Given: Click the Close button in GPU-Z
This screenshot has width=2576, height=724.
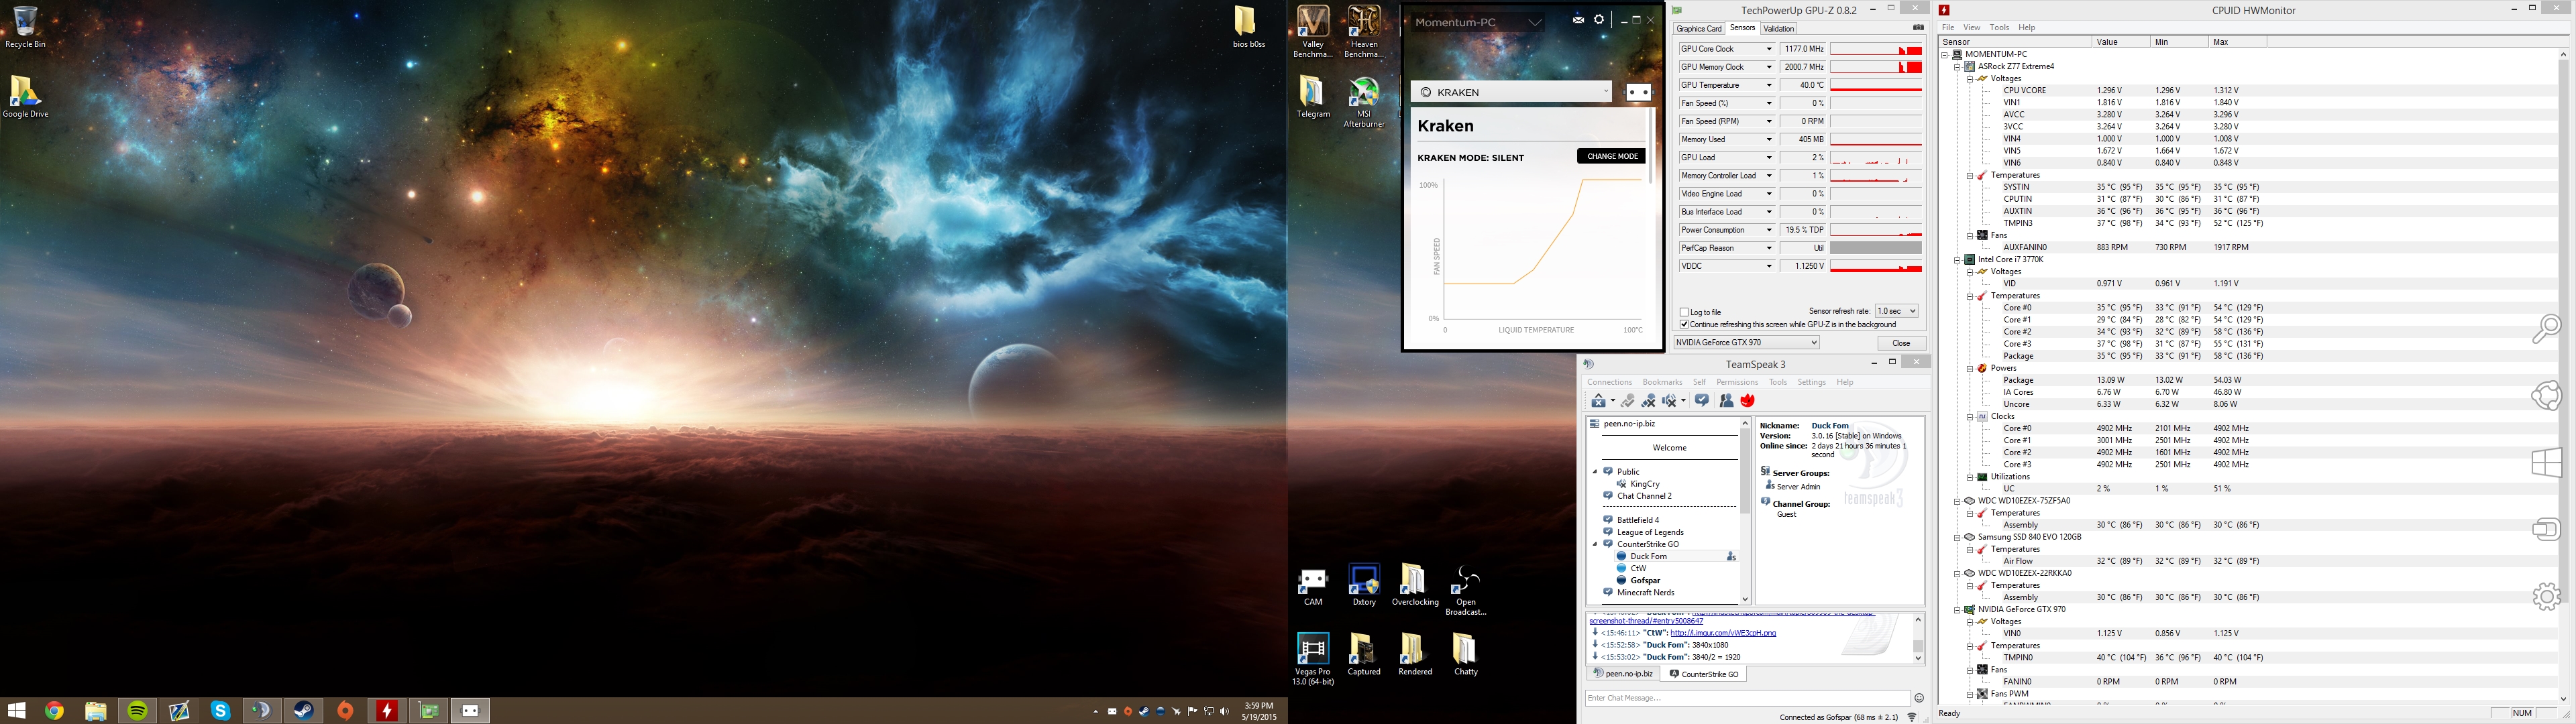Looking at the screenshot, I should [1901, 343].
